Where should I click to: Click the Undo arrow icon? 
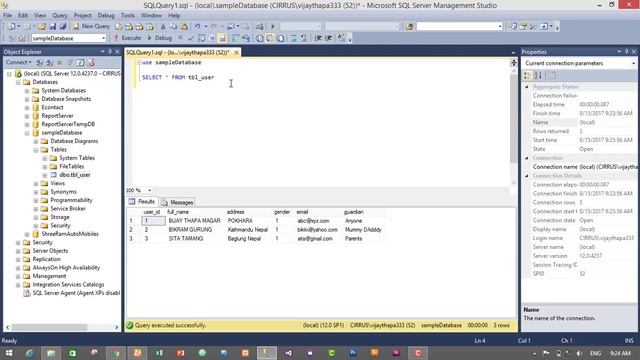pyautogui.click(x=197, y=27)
